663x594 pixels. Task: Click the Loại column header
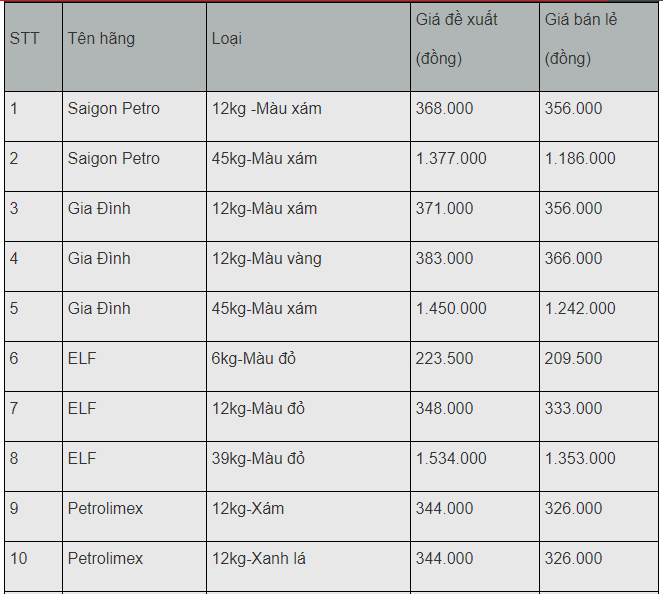click(308, 47)
